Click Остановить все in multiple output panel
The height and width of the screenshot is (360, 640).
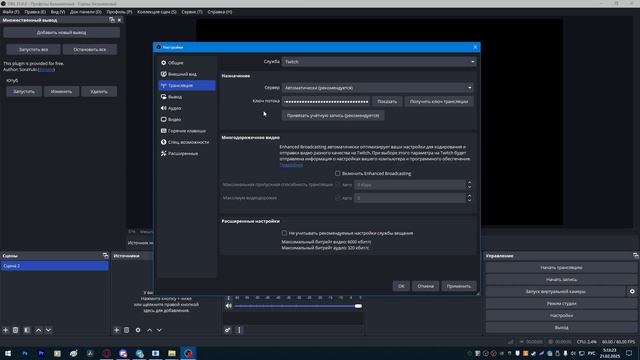(x=90, y=49)
